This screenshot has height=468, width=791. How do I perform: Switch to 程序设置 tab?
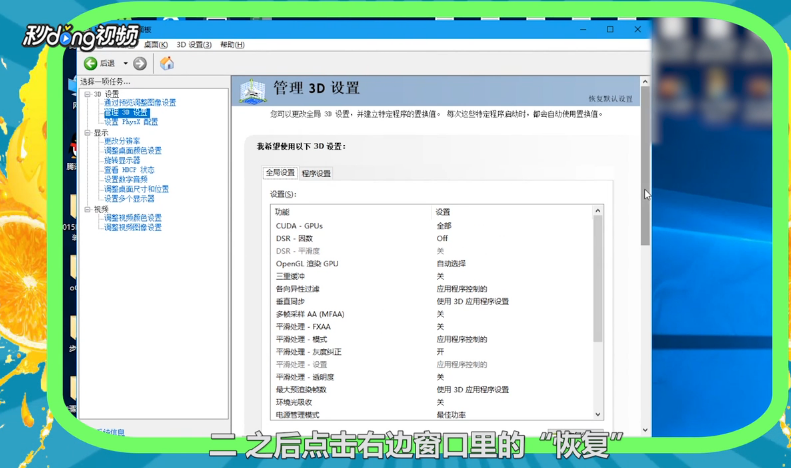click(x=316, y=173)
